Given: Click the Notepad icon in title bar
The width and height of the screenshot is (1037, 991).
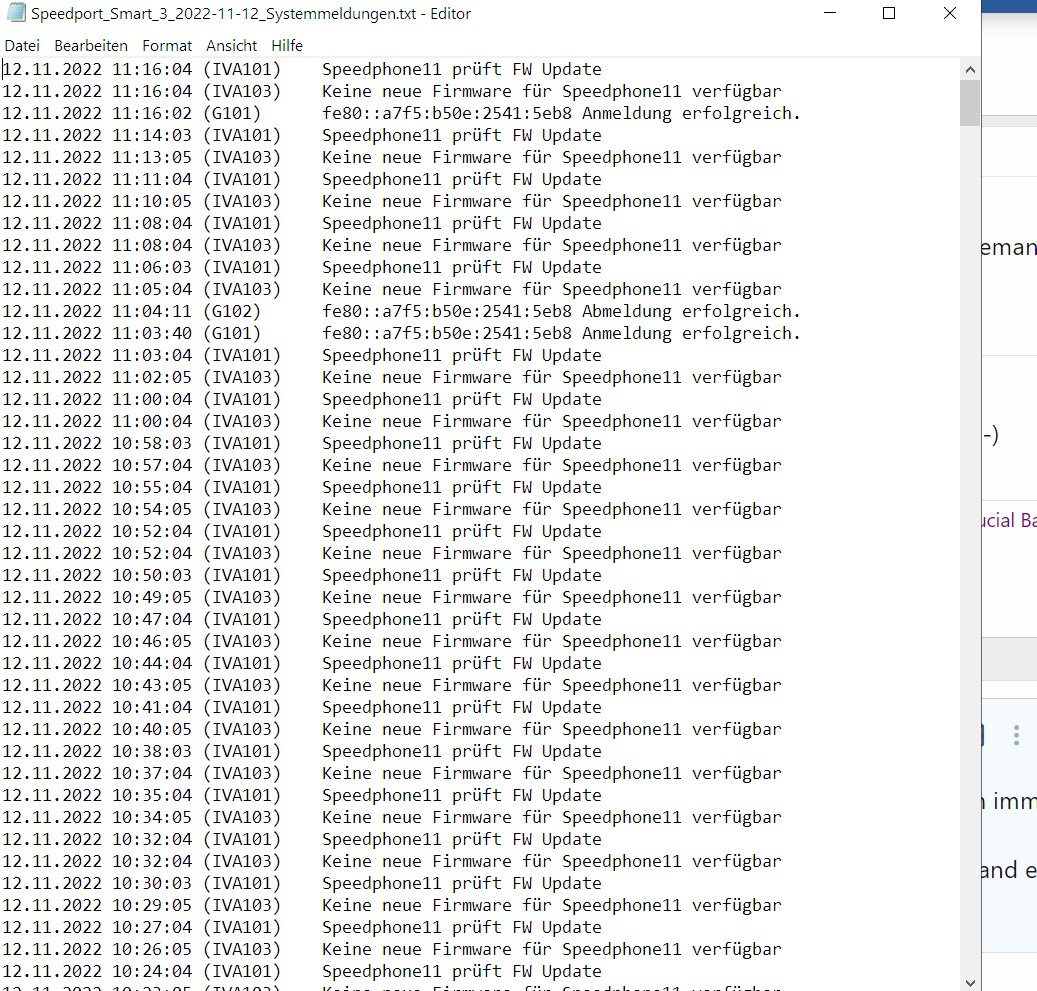Looking at the screenshot, I should pyautogui.click(x=15, y=13).
